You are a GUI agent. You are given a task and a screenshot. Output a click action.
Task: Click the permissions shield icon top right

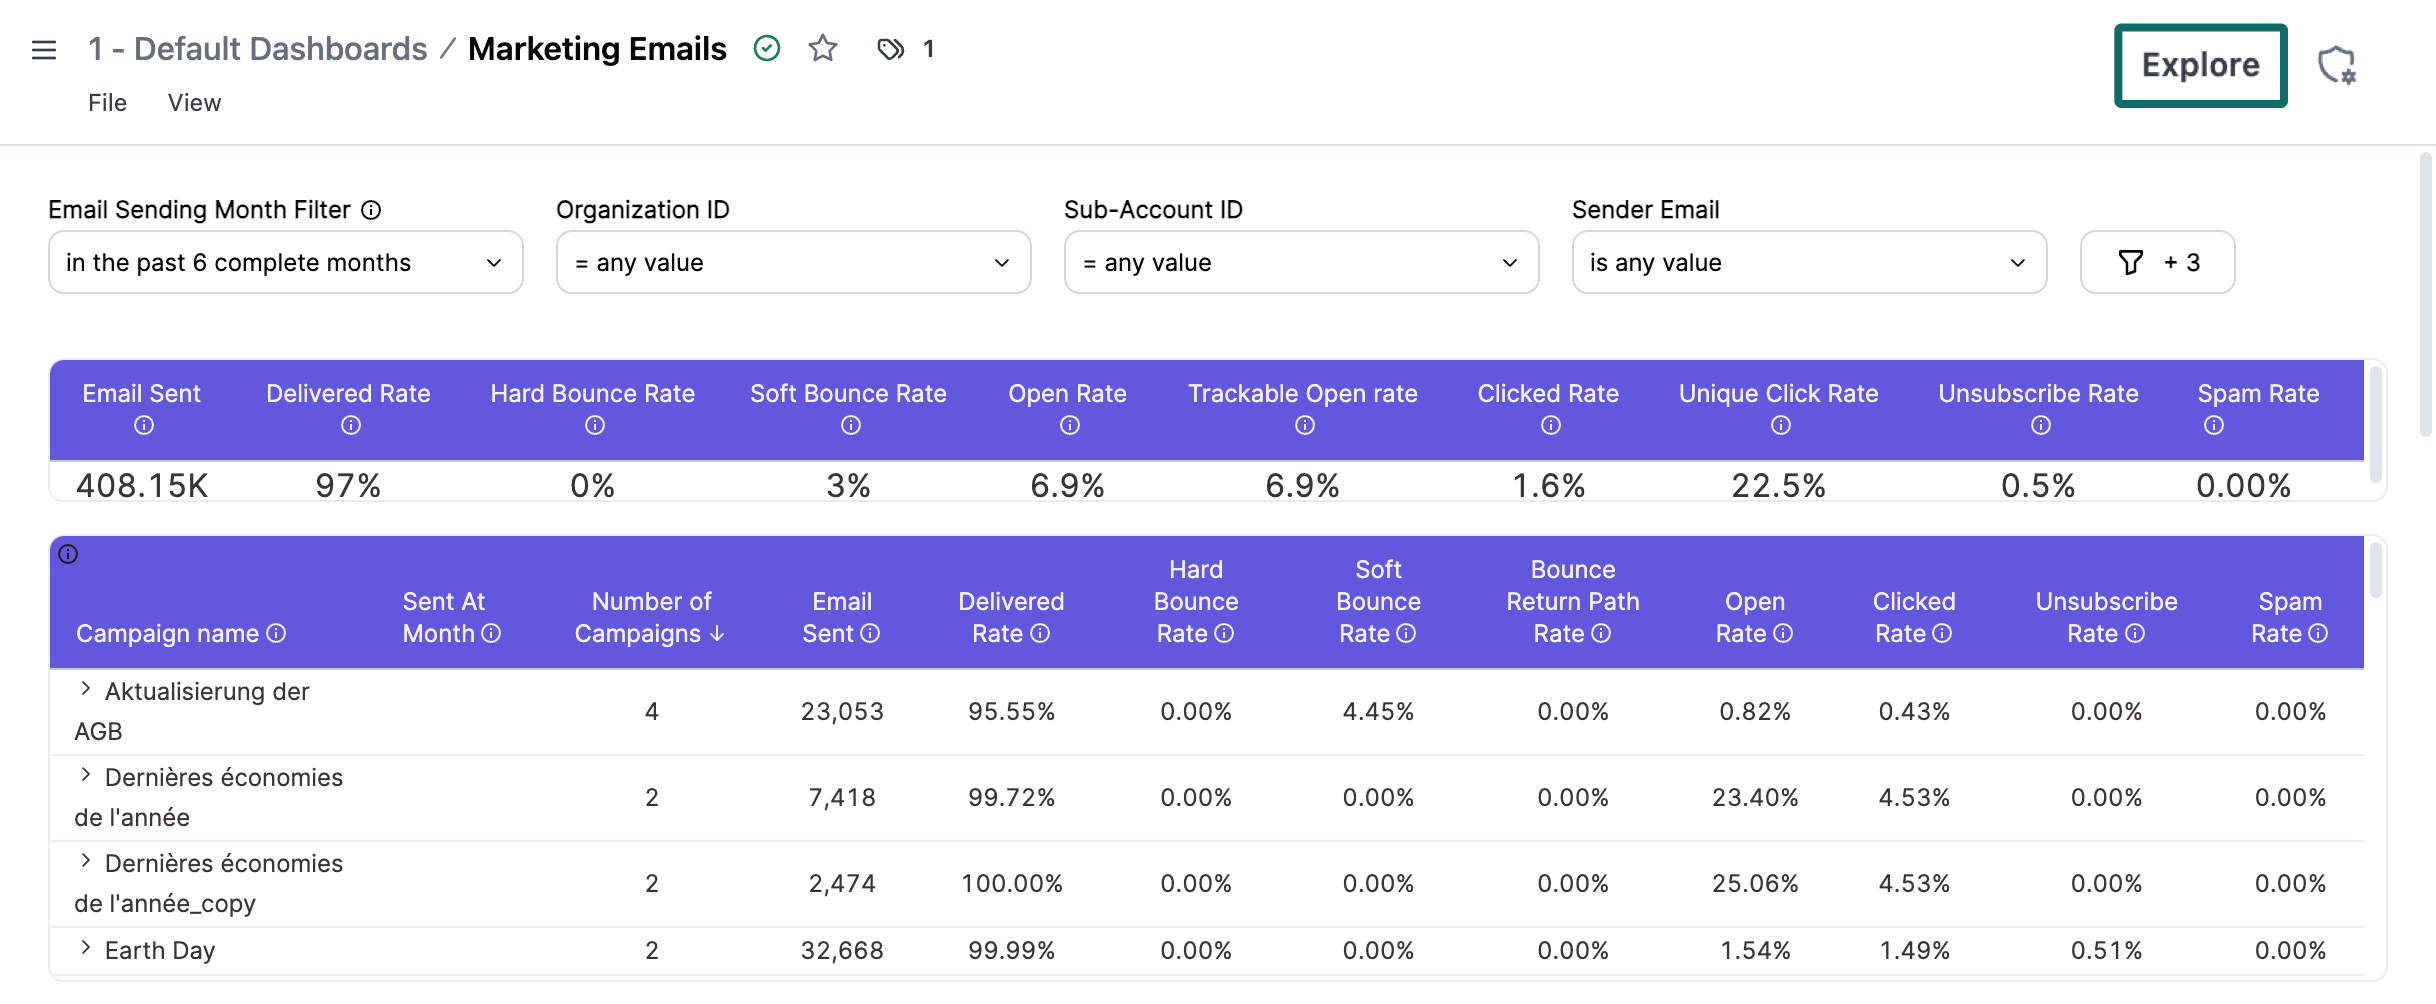[2337, 65]
